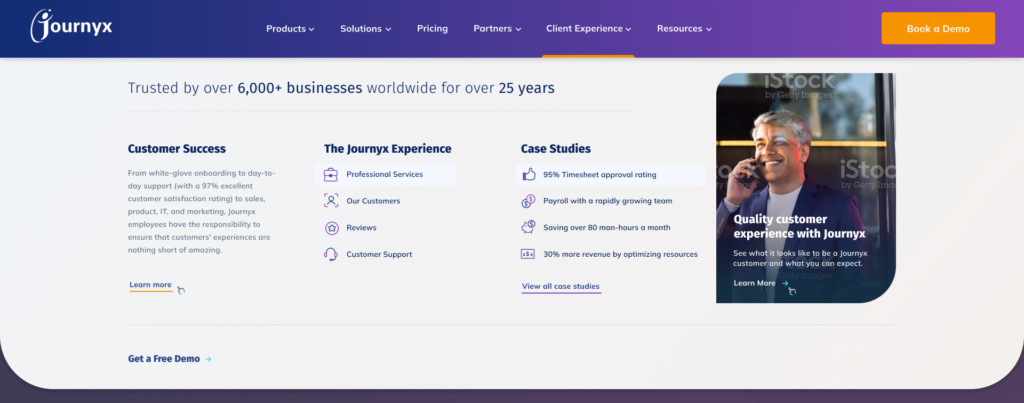1024x403 pixels.
Task: Select the Client Experience menu item
Action: pyautogui.click(x=588, y=29)
